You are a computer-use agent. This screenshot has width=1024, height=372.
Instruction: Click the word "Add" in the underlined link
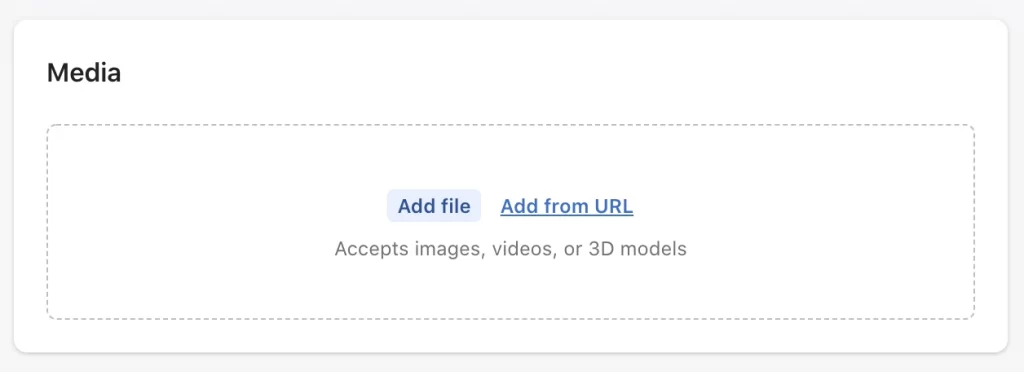(517, 206)
